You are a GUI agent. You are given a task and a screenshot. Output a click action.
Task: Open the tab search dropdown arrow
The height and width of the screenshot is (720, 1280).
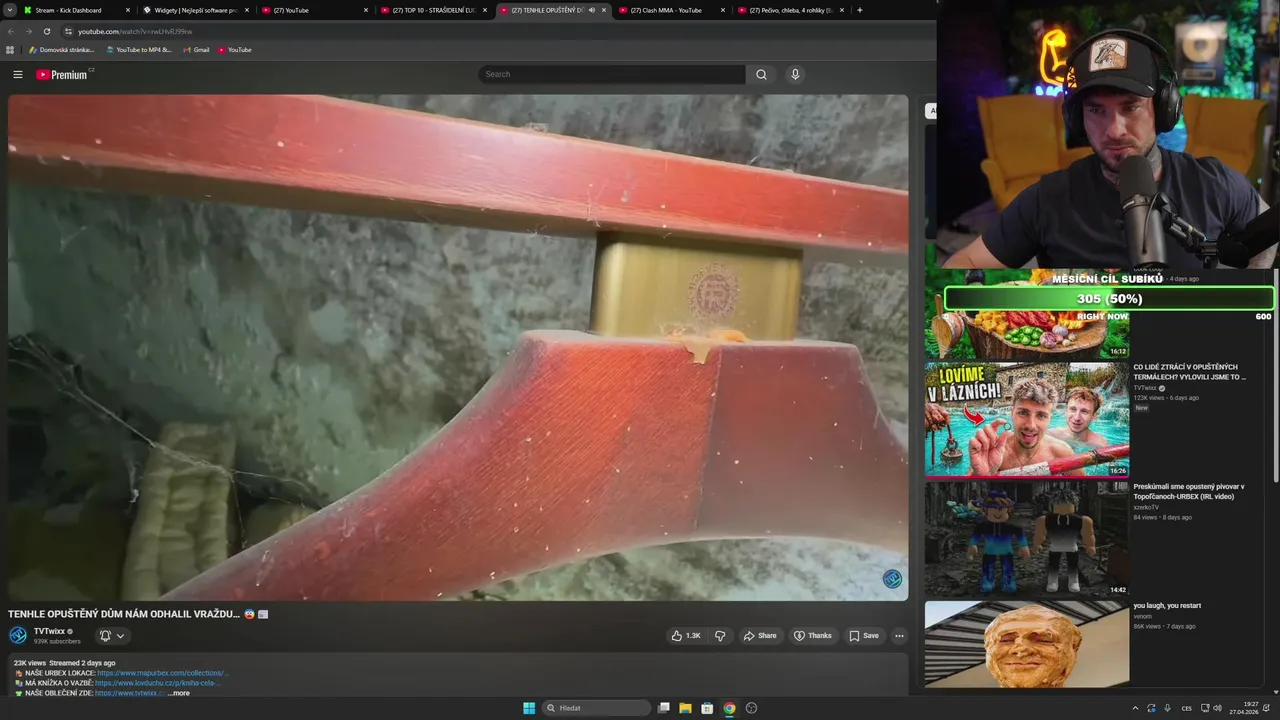coord(10,10)
